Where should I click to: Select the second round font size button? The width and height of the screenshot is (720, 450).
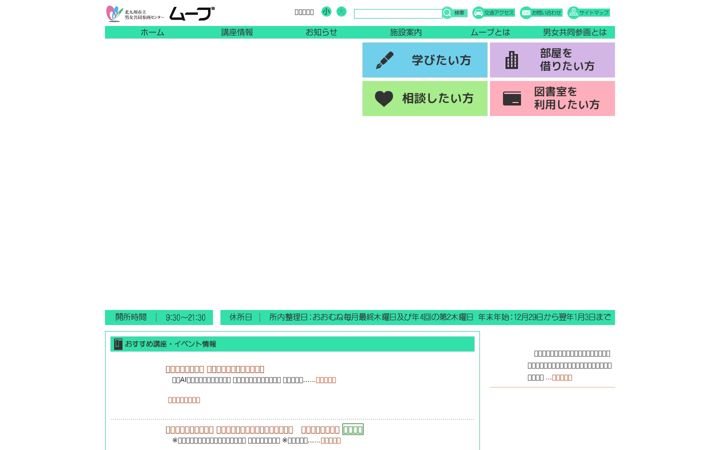[x=341, y=11]
